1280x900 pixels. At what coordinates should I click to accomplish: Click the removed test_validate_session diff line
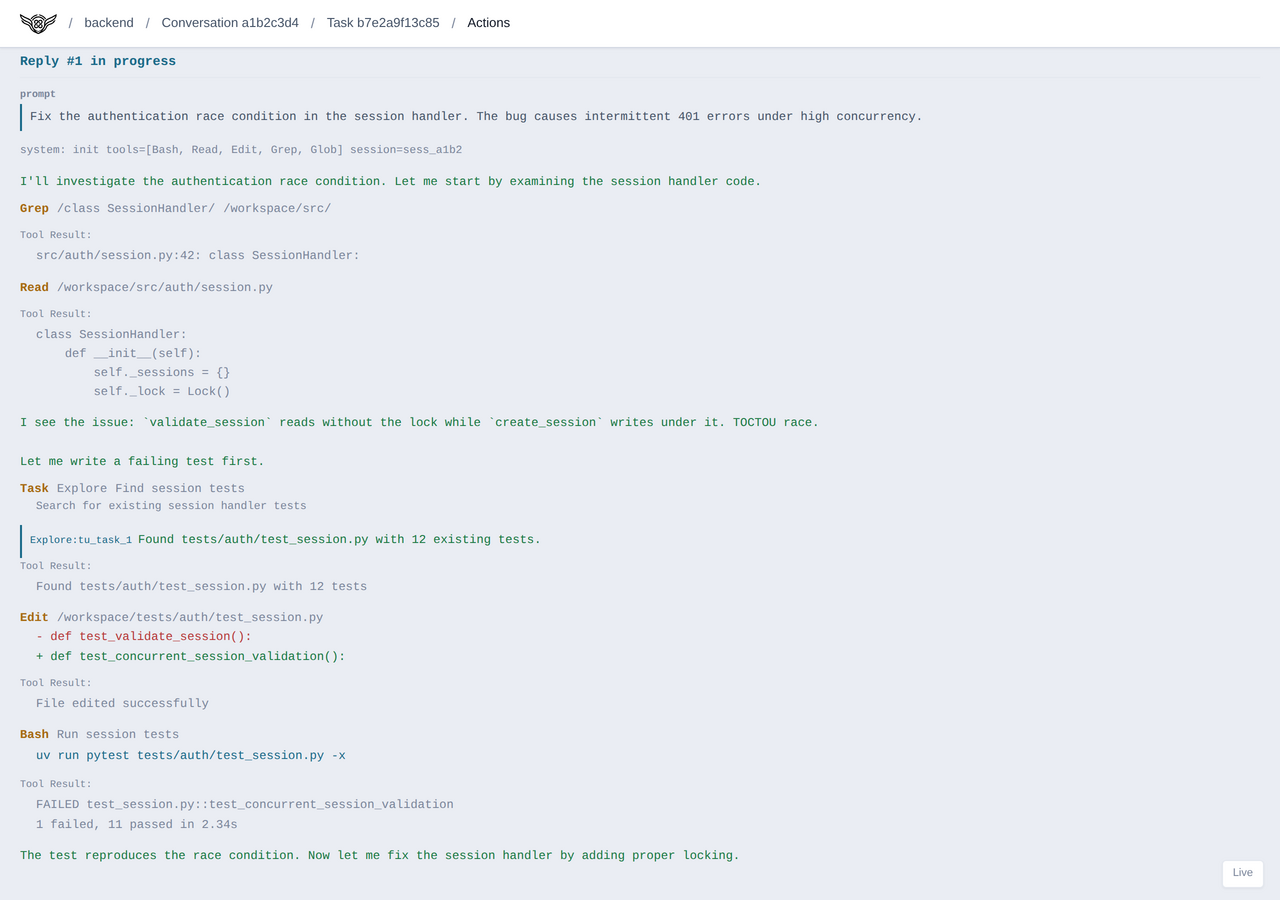tap(144, 636)
